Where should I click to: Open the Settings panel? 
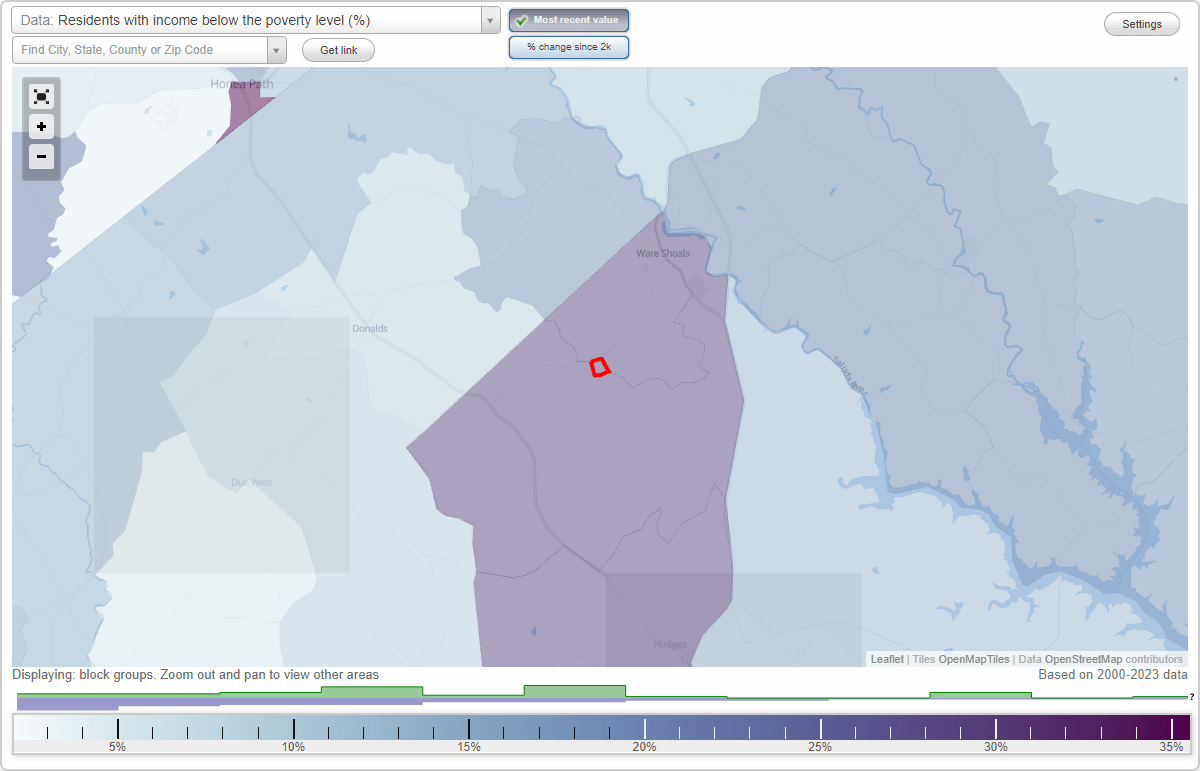point(1141,23)
